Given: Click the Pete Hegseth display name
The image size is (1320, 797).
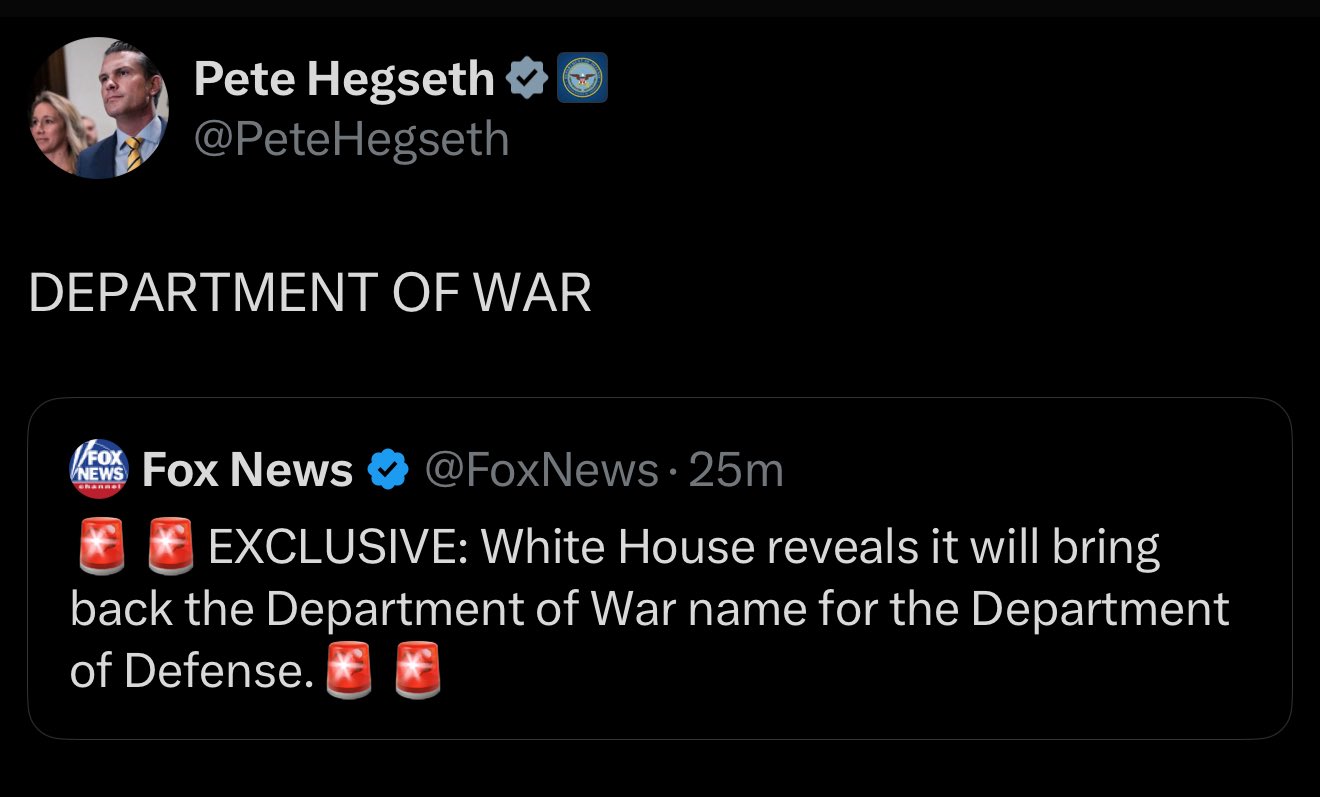Looking at the screenshot, I should click(343, 79).
